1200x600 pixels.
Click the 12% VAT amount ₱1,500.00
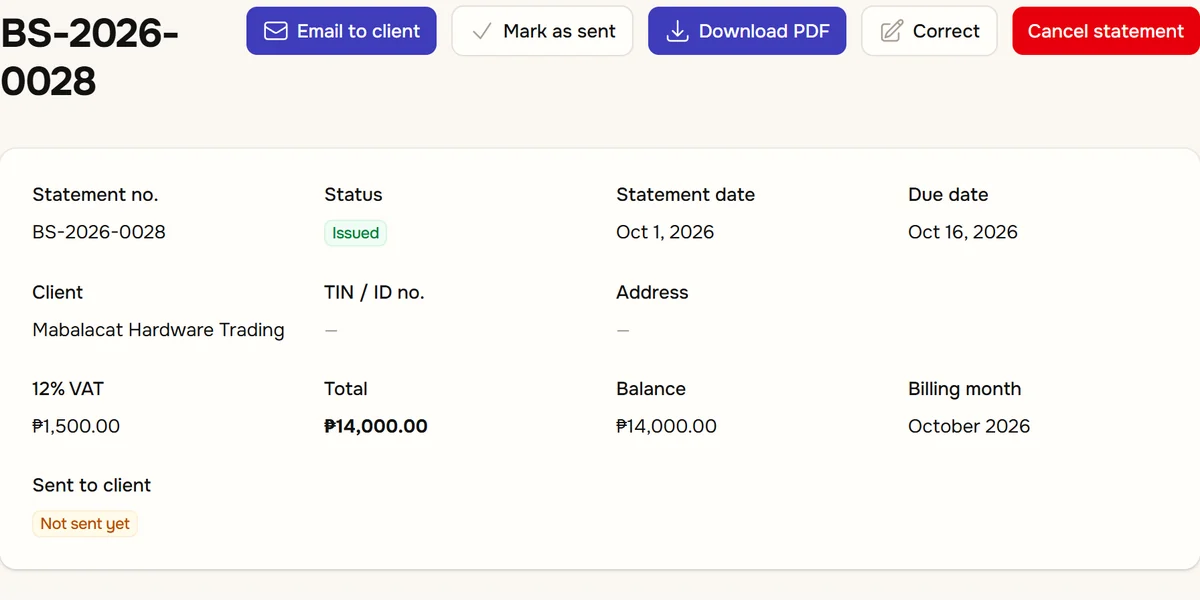(x=76, y=426)
